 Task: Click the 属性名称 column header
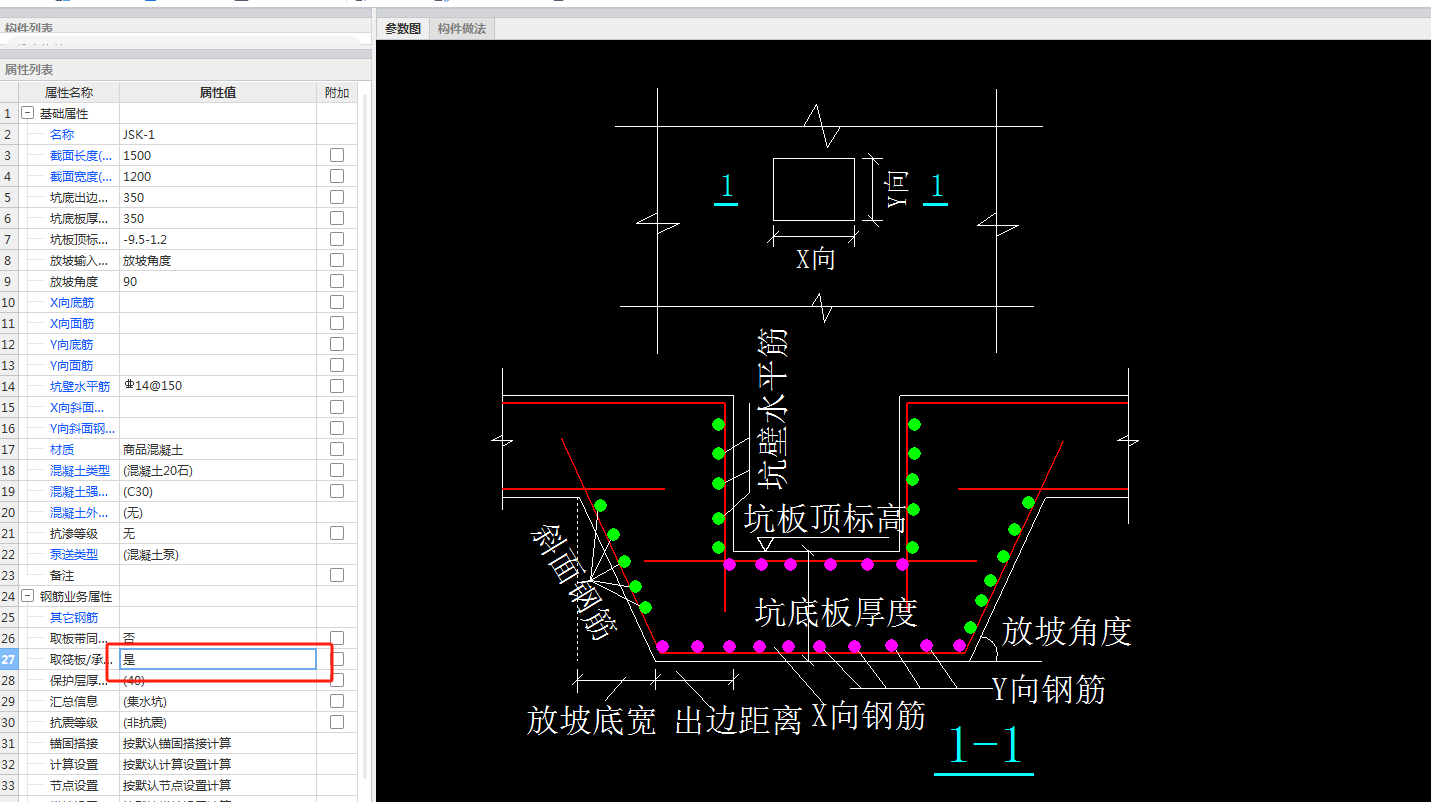pyautogui.click(x=68, y=93)
